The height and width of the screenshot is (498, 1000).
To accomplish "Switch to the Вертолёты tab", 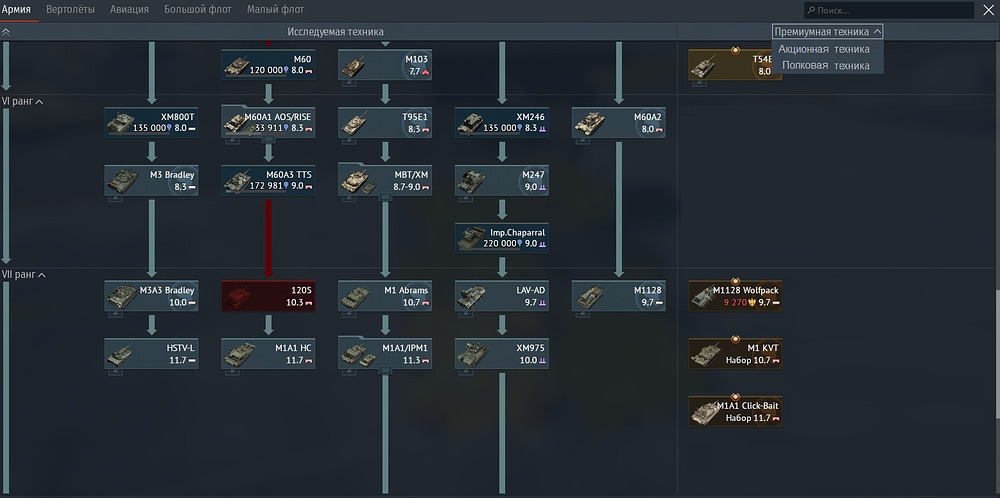I will point(70,10).
